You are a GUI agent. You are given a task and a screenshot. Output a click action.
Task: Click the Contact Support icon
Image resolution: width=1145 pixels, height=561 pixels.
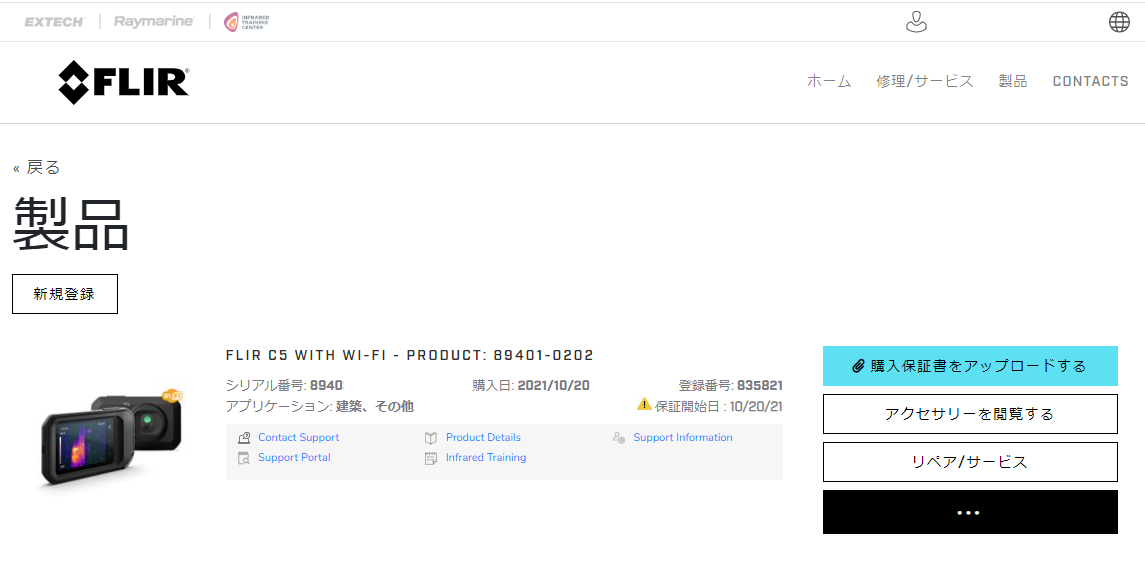[x=244, y=438]
